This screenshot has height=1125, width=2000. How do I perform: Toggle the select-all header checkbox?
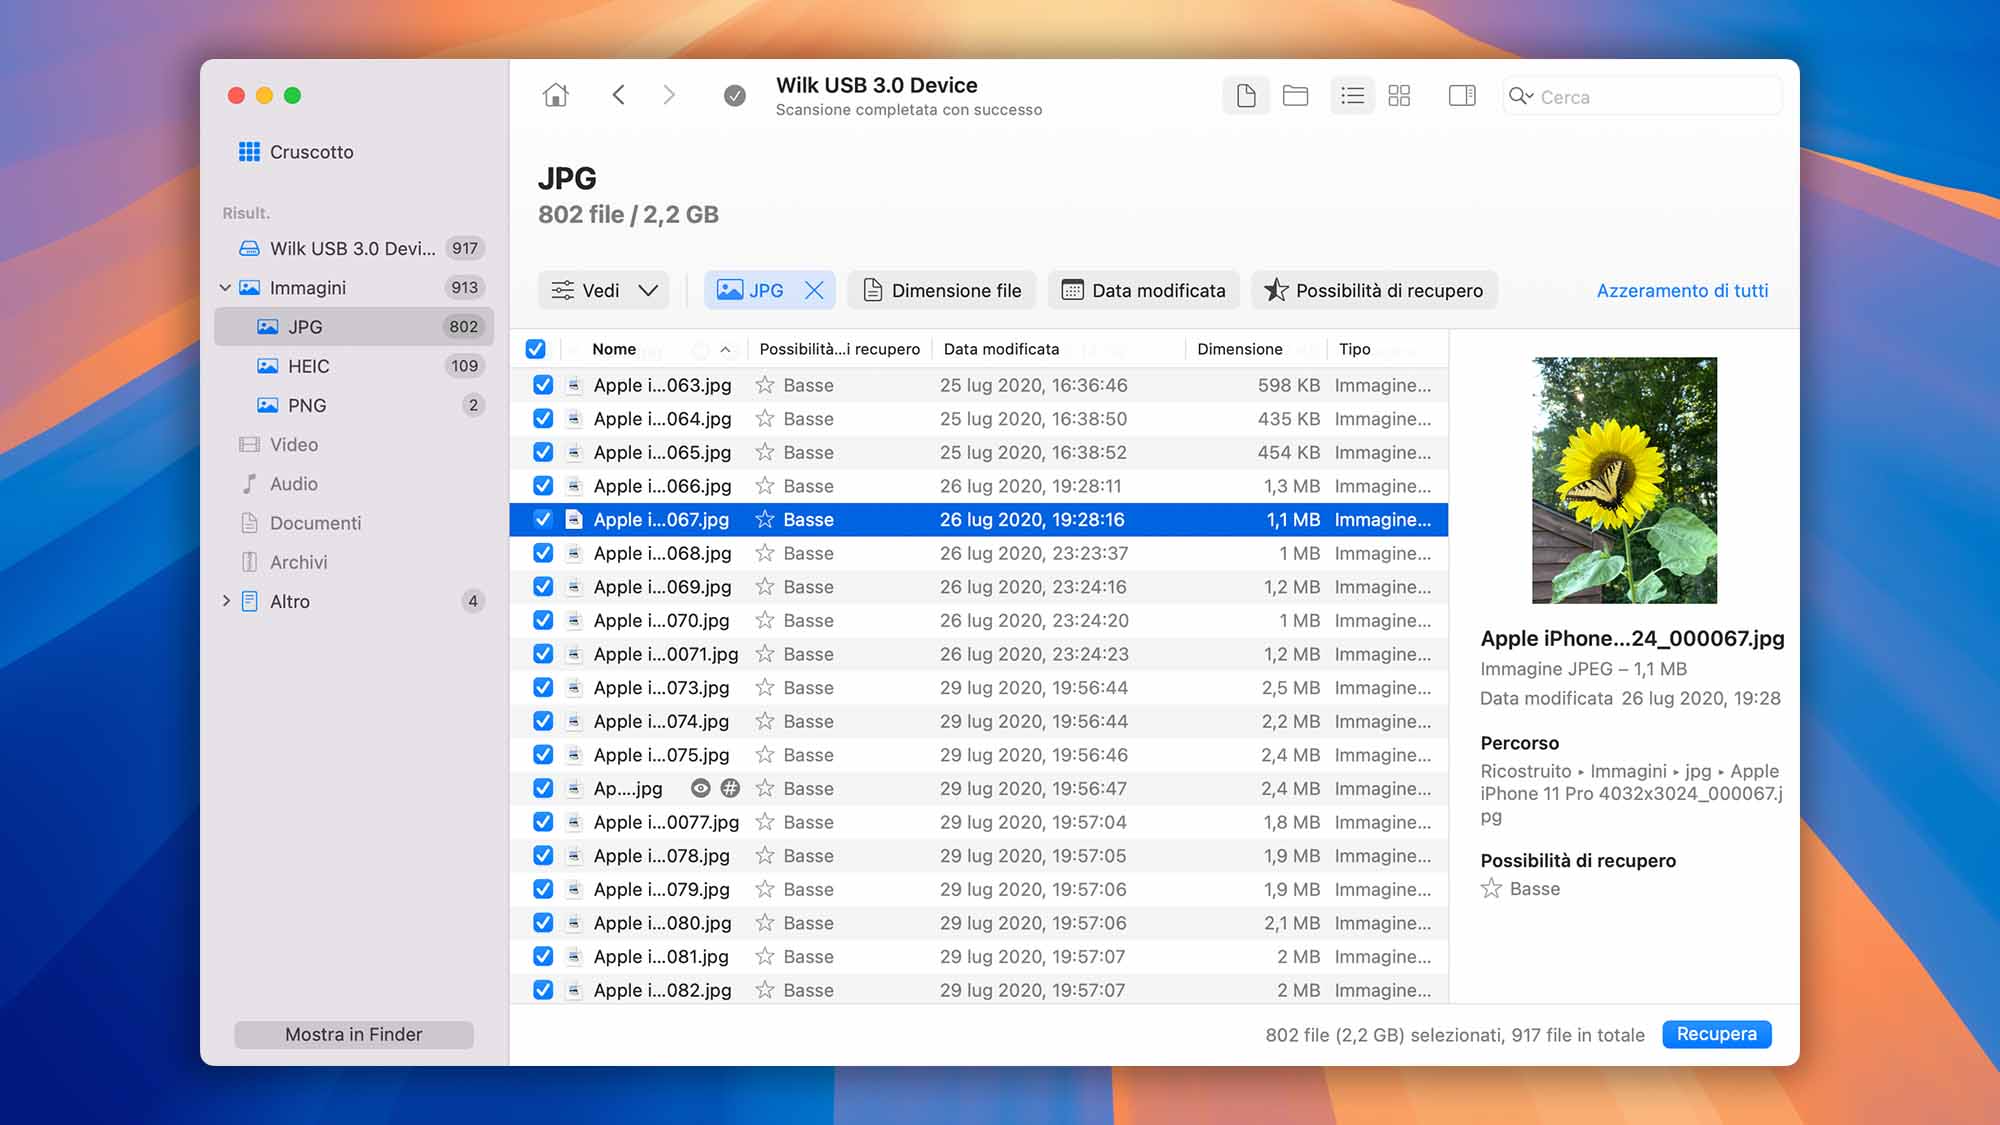535,349
